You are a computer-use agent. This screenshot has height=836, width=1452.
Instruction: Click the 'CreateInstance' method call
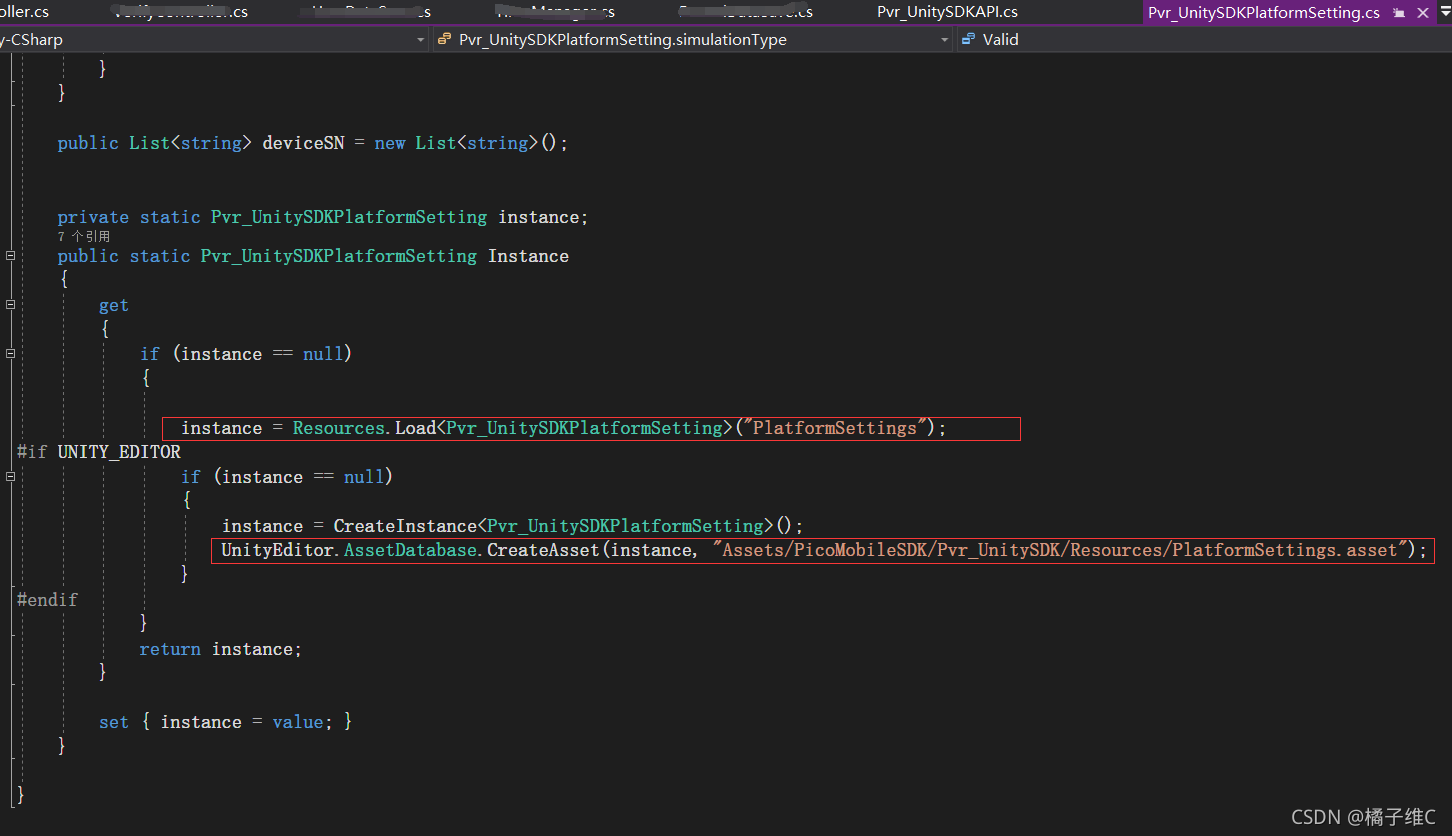tap(405, 526)
